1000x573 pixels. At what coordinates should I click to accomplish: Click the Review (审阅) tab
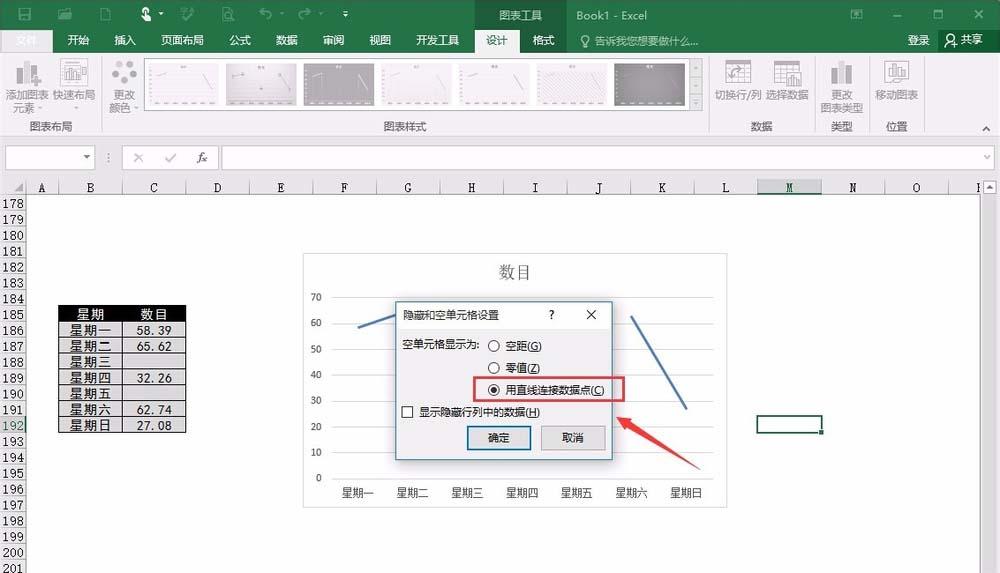click(x=333, y=40)
